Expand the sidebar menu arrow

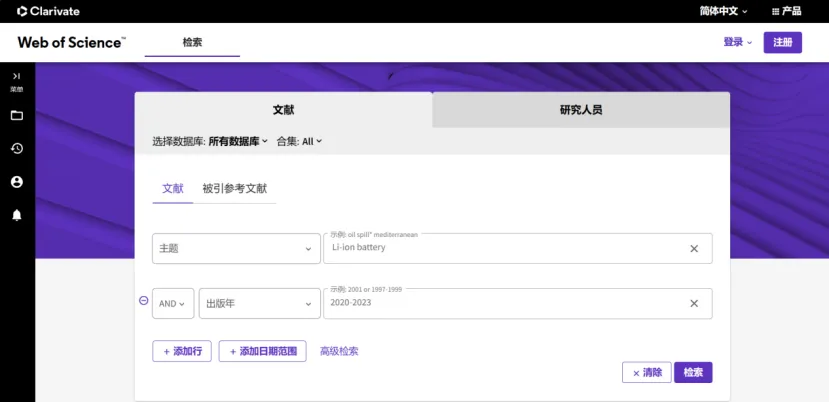pyautogui.click(x=17, y=76)
